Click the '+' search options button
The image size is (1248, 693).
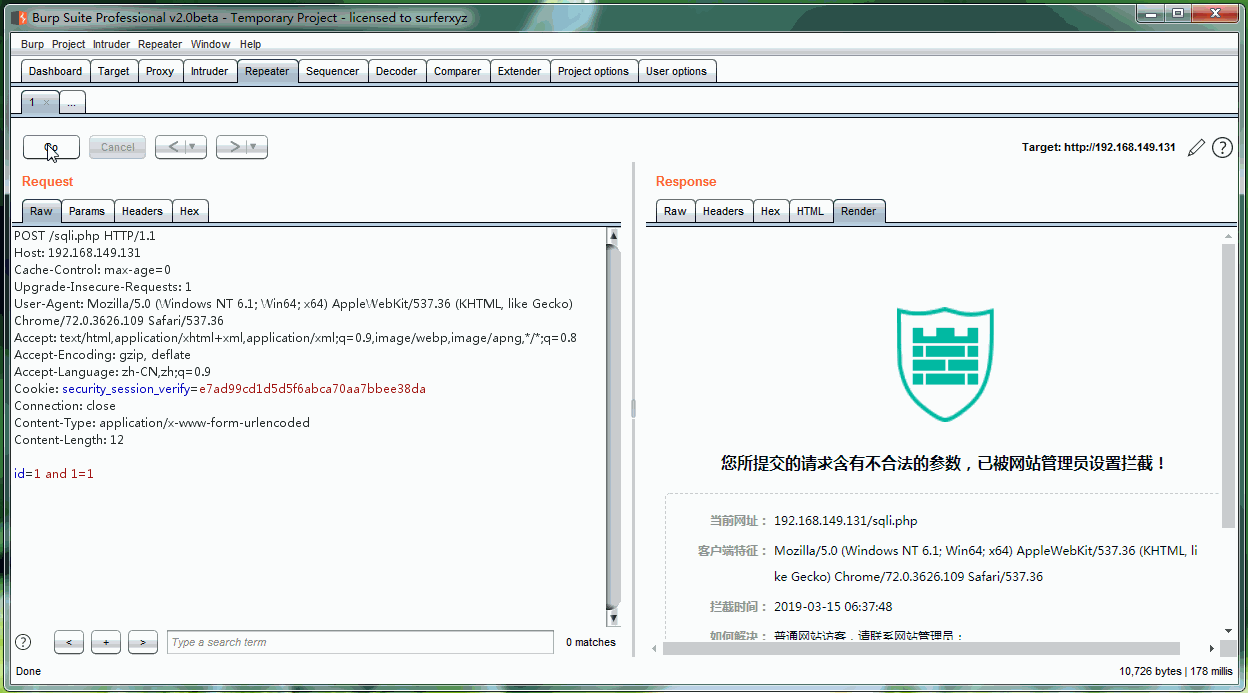pos(106,642)
